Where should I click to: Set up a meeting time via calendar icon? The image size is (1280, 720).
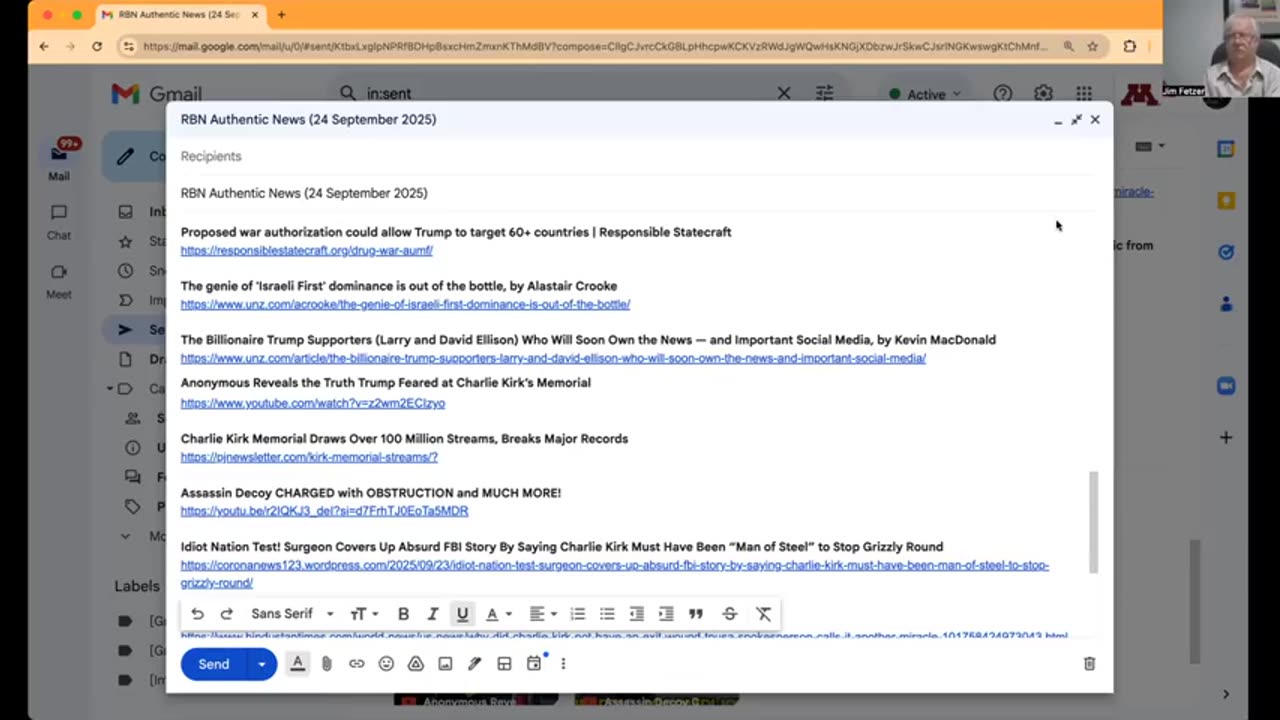click(534, 664)
